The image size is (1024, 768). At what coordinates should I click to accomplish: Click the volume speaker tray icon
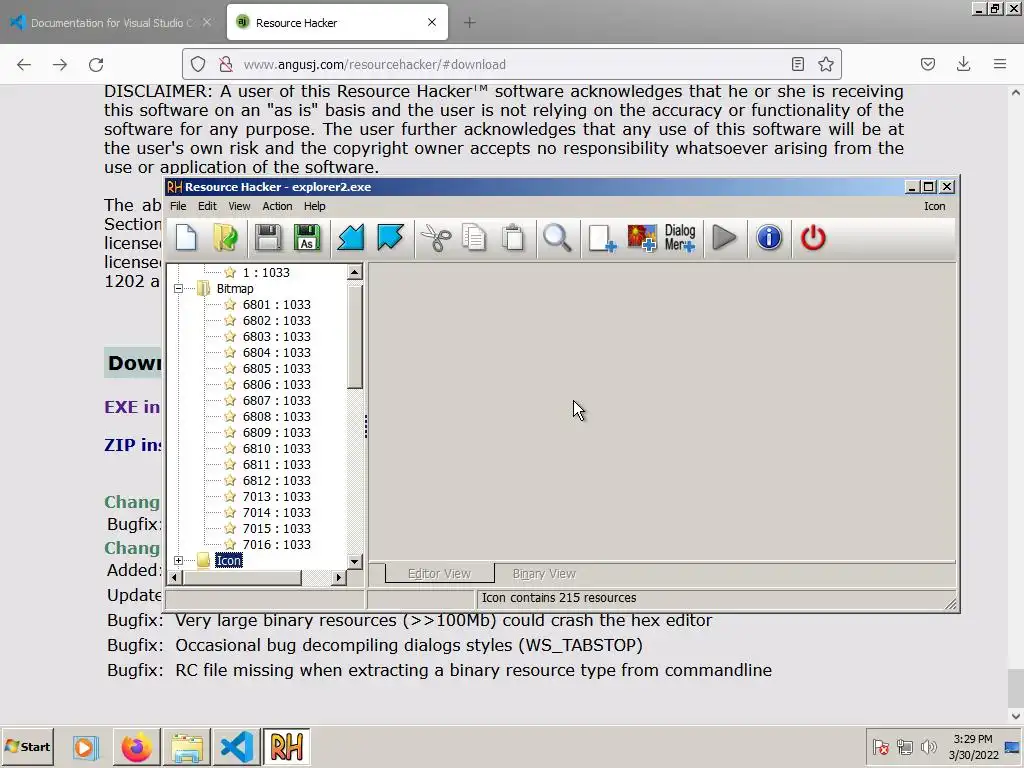point(928,746)
